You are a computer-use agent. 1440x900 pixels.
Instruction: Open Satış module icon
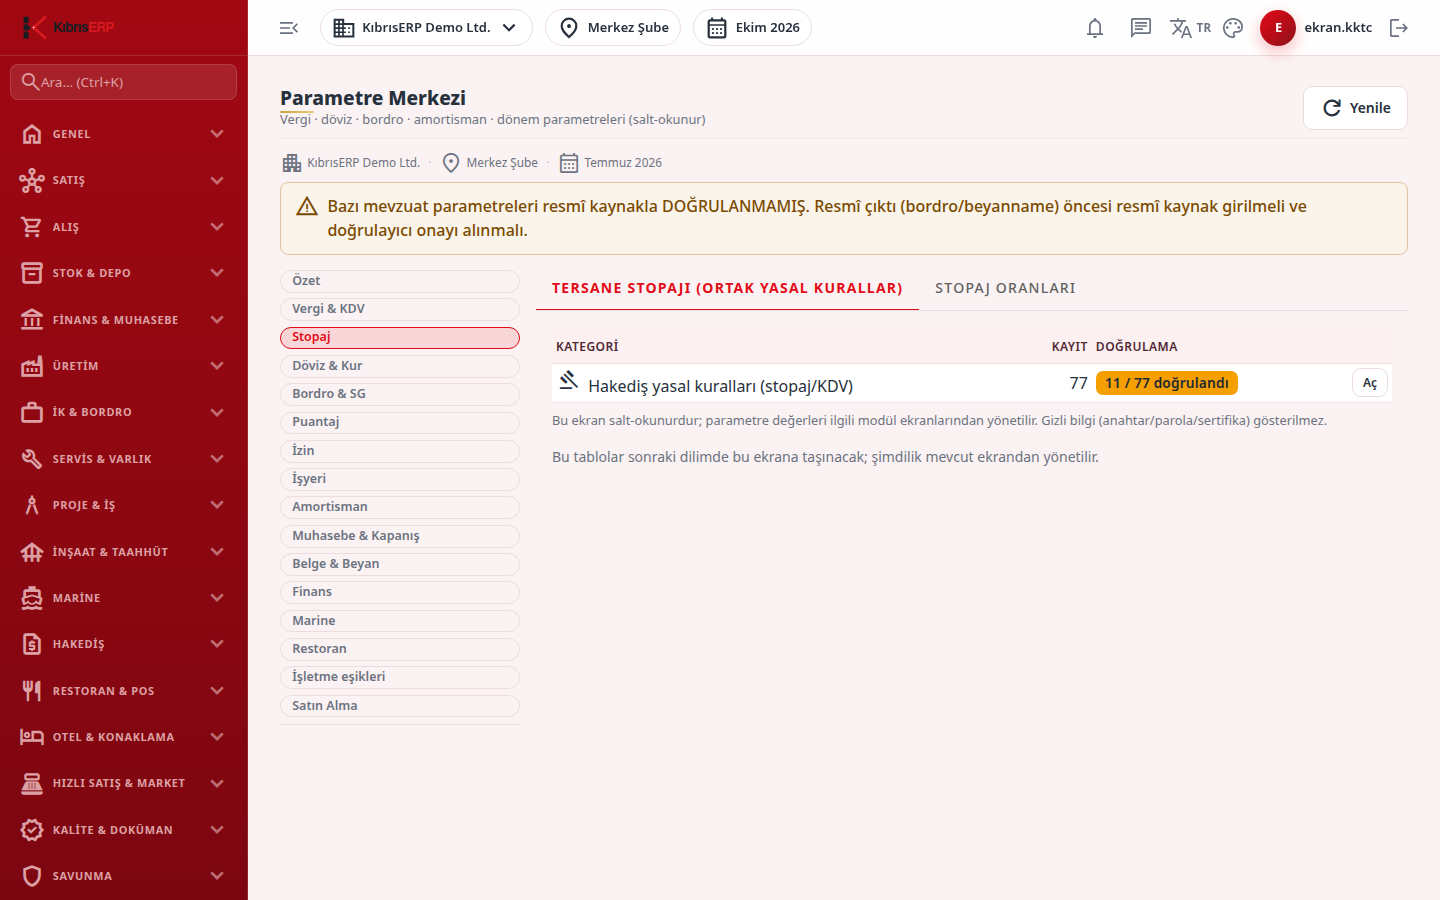coord(32,180)
